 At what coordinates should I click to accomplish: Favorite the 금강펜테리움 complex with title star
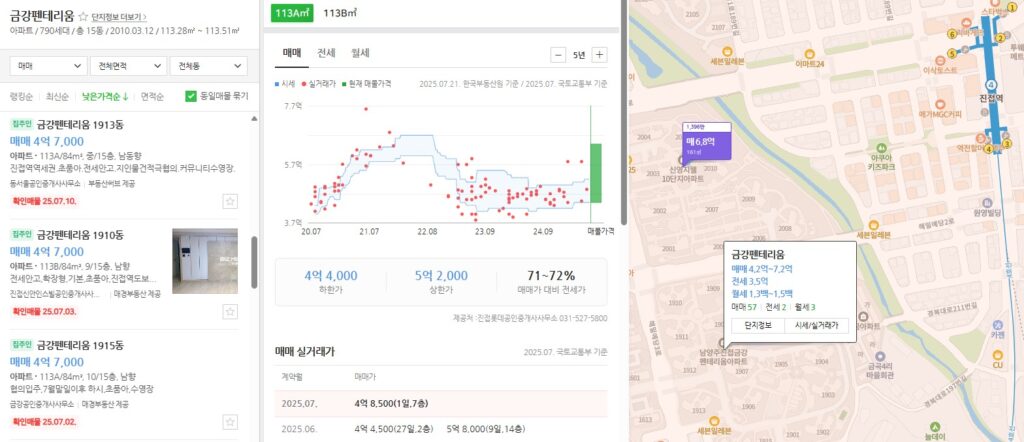pyautogui.click(x=83, y=17)
